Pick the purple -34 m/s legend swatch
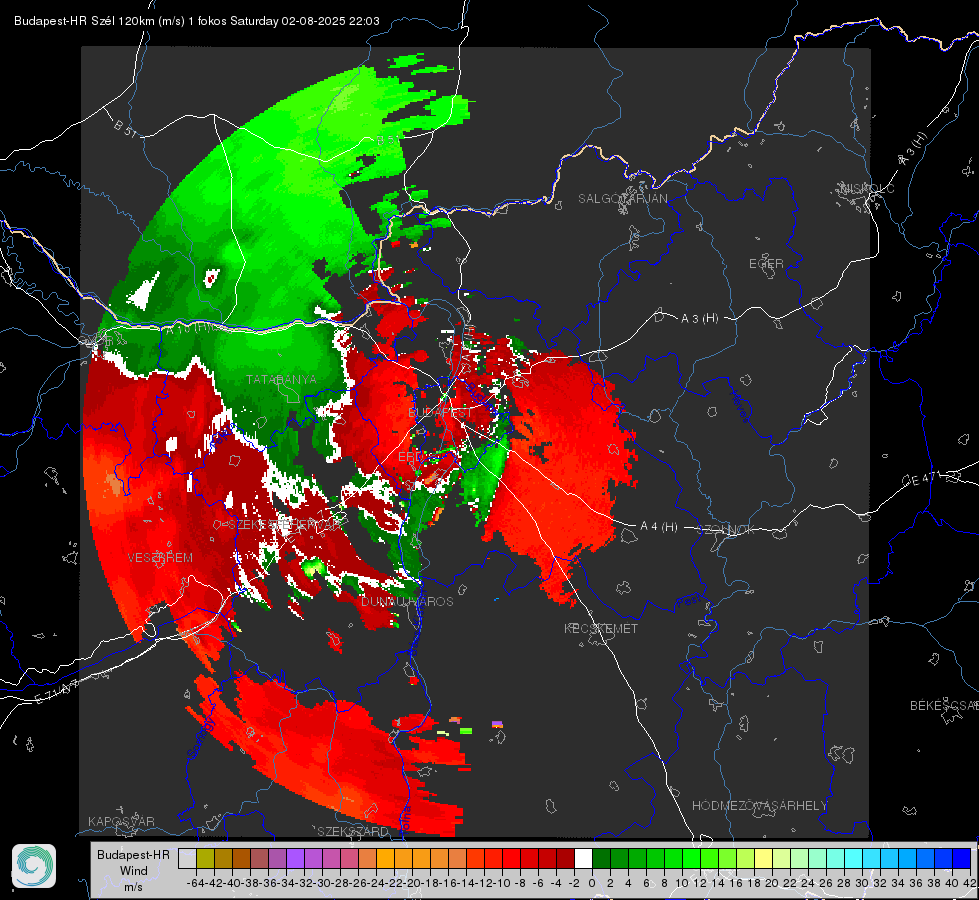Viewport: 979px width, 900px height. coord(295,858)
